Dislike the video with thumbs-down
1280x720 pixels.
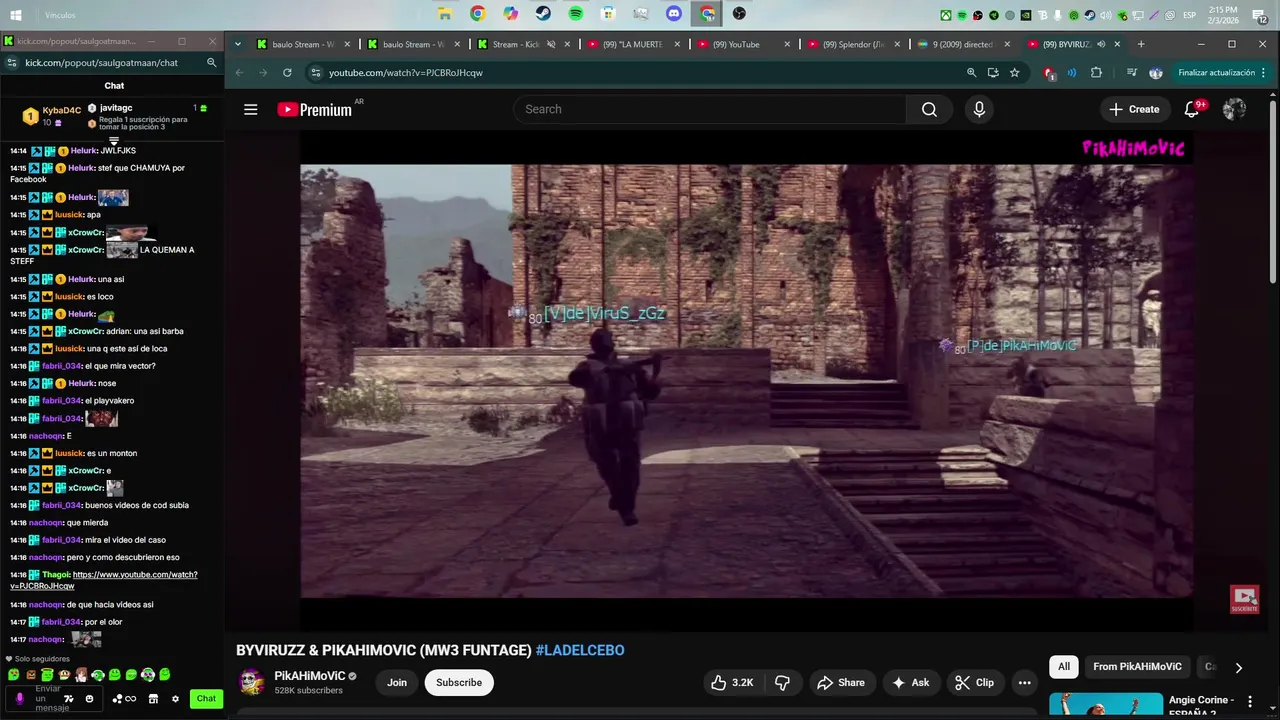pyautogui.click(x=783, y=682)
